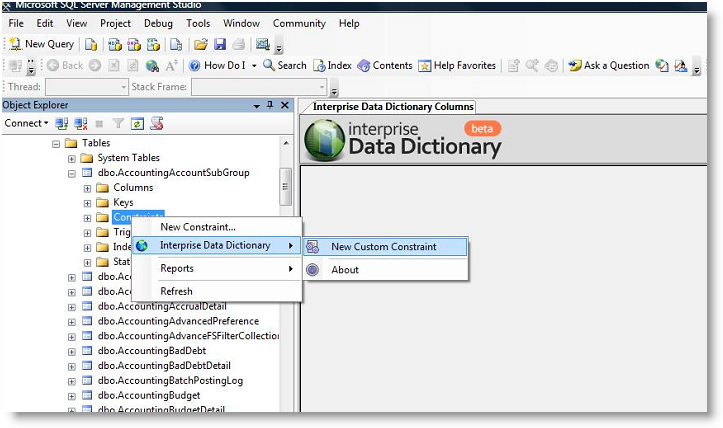
Task: Switch to Interprise Data Dictionary Columns tab
Action: point(392,107)
